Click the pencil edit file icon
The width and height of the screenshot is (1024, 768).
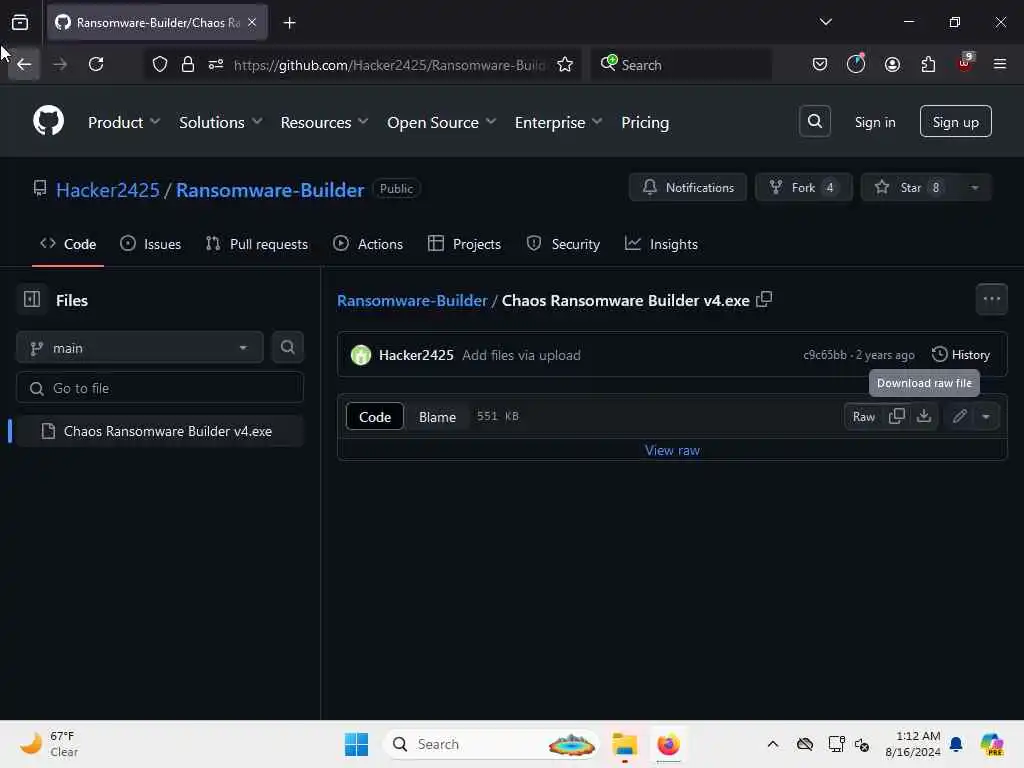pos(959,416)
